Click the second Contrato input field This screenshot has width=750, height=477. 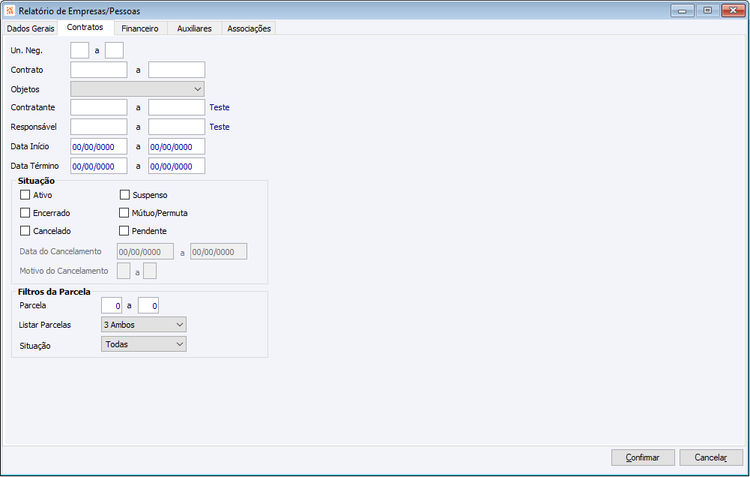(176, 70)
